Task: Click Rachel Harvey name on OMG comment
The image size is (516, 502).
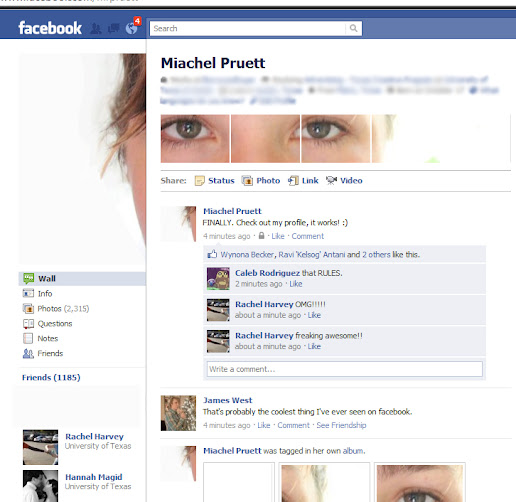Action: click(264, 304)
